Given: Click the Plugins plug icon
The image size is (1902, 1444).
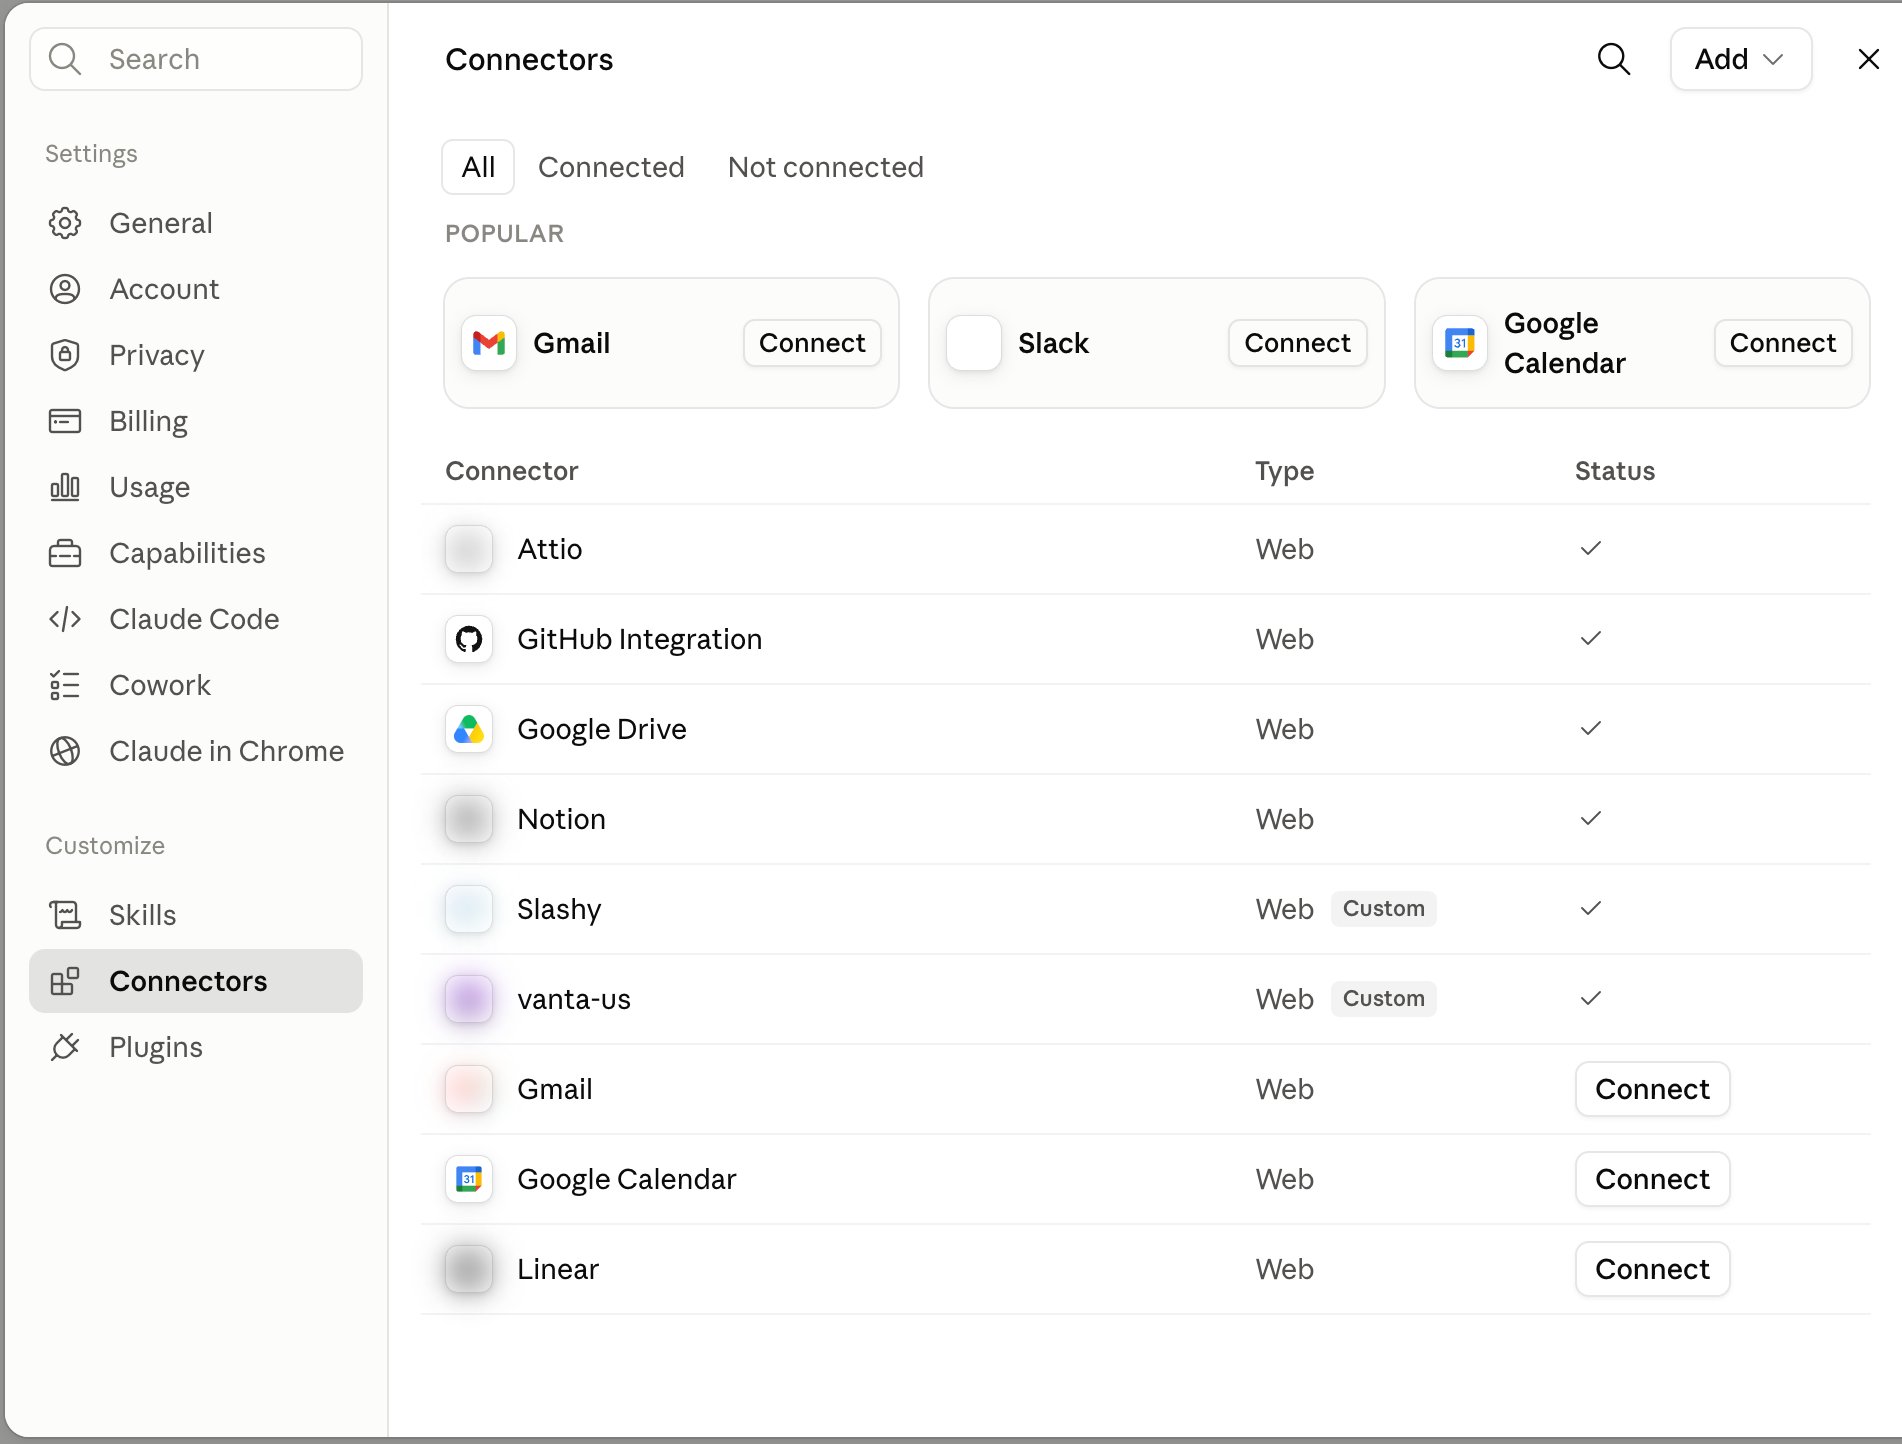Looking at the screenshot, I should point(65,1047).
